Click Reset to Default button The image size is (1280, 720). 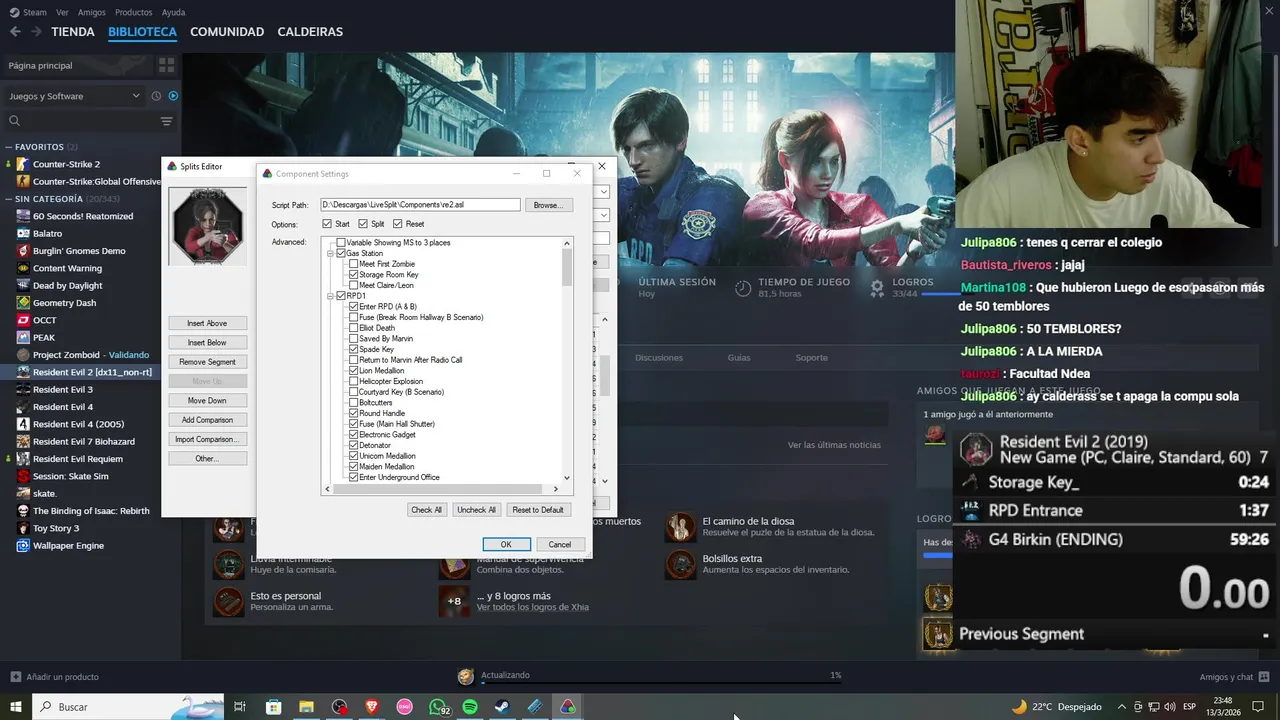pyautogui.click(x=538, y=510)
